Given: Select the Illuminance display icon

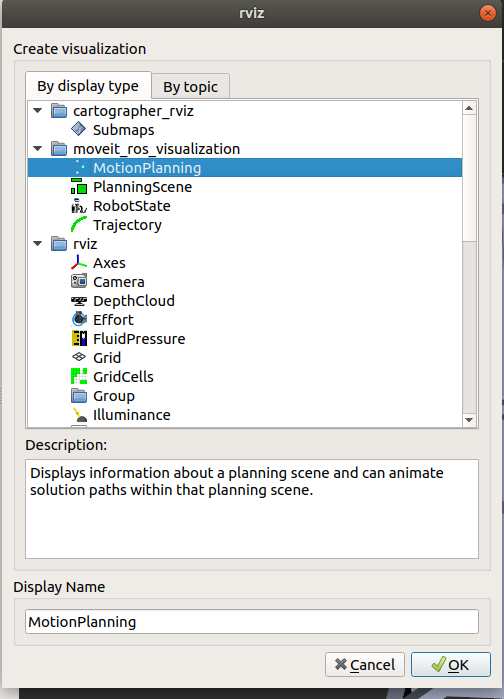Looking at the screenshot, I should click(79, 415).
